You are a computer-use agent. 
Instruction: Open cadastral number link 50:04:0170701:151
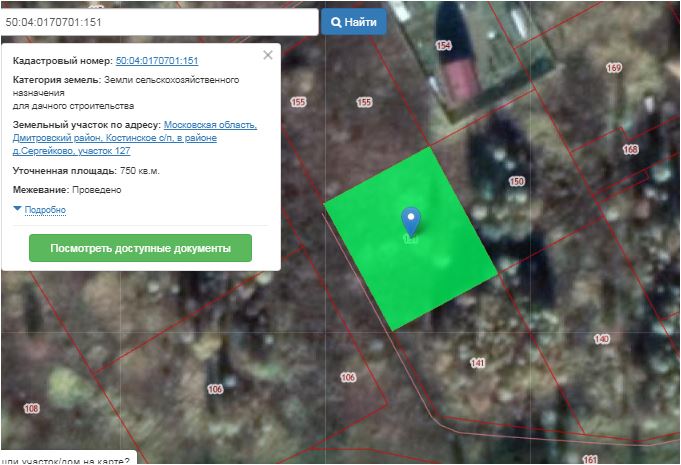point(157,61)
